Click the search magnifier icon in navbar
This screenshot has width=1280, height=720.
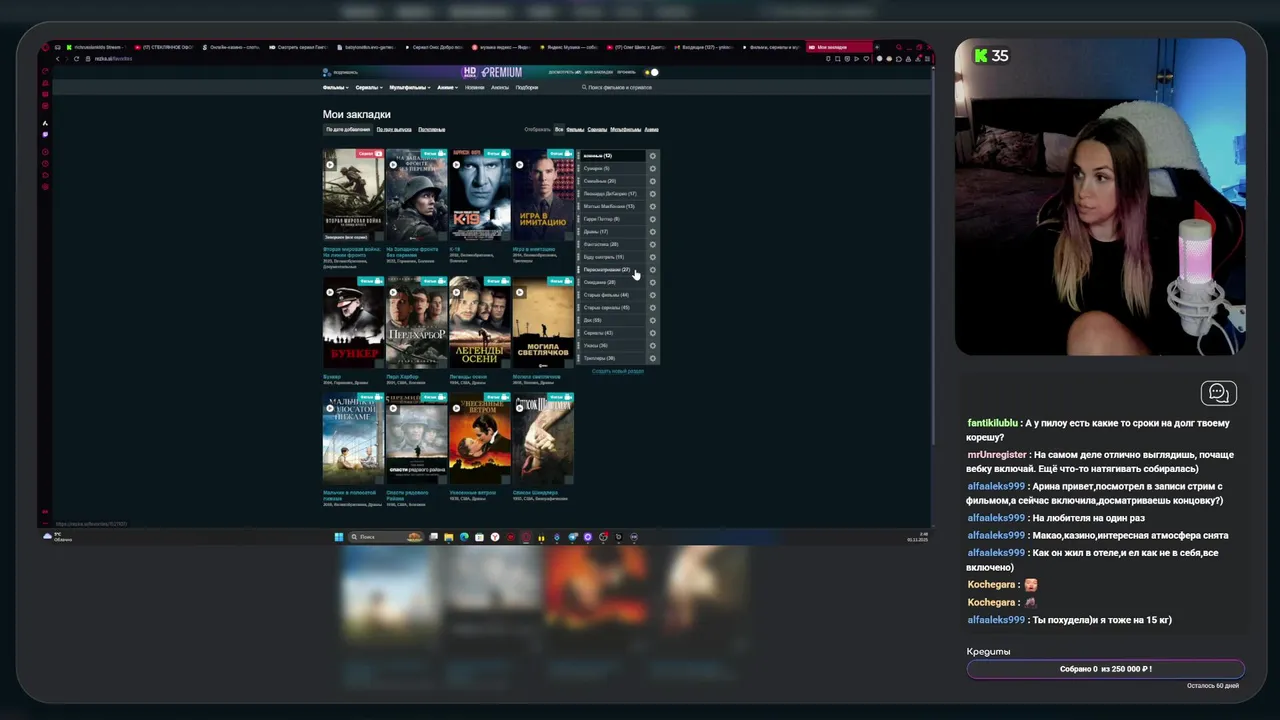point(584,87)
